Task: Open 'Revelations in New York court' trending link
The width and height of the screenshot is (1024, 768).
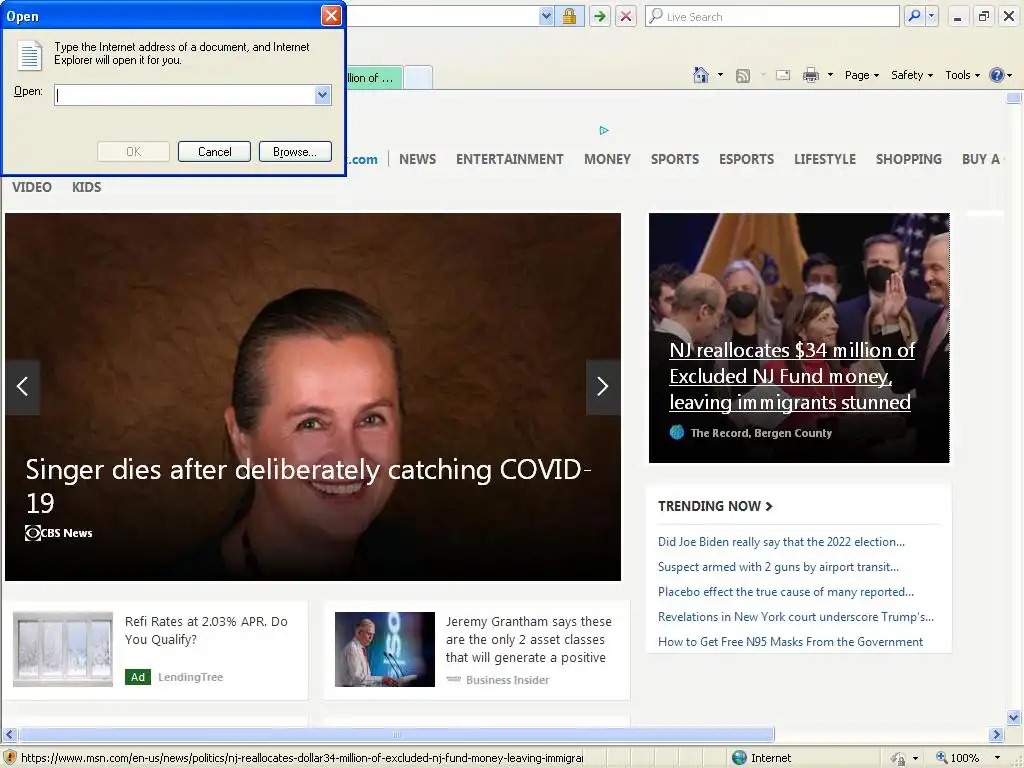Action: tap(795, 616)
